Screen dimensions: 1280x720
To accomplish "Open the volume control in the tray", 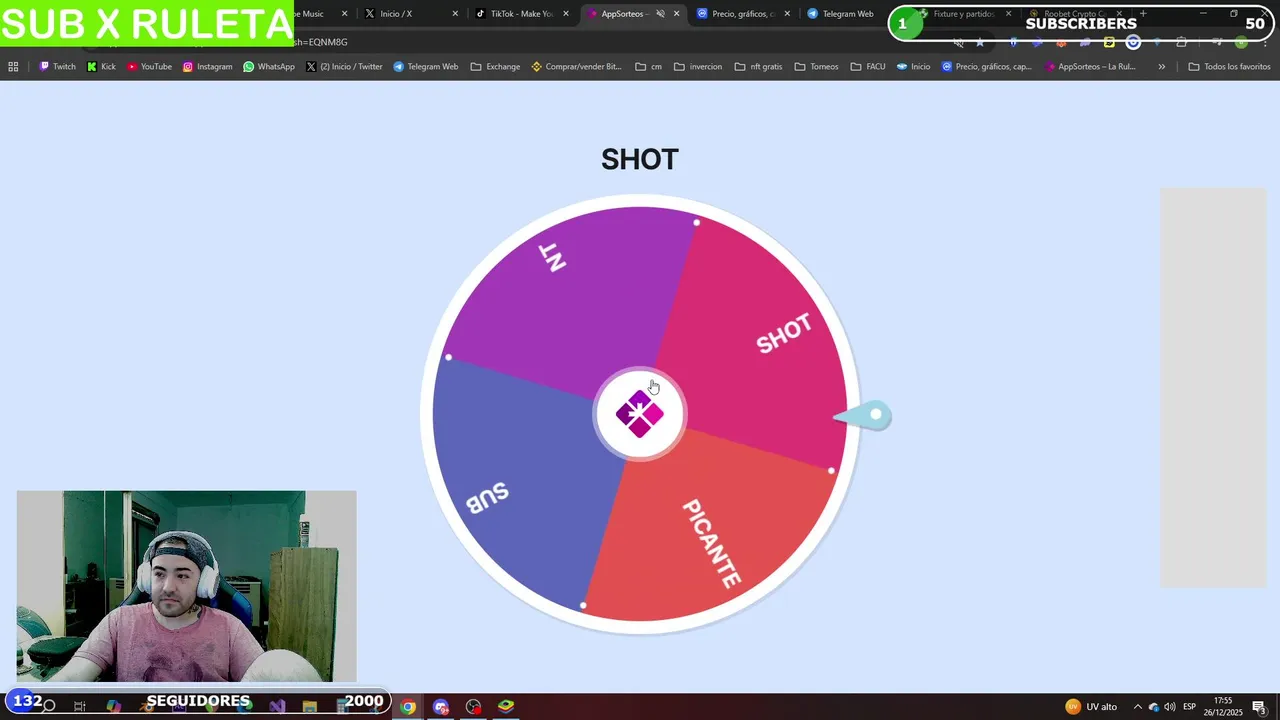I will click(1169, 707).
